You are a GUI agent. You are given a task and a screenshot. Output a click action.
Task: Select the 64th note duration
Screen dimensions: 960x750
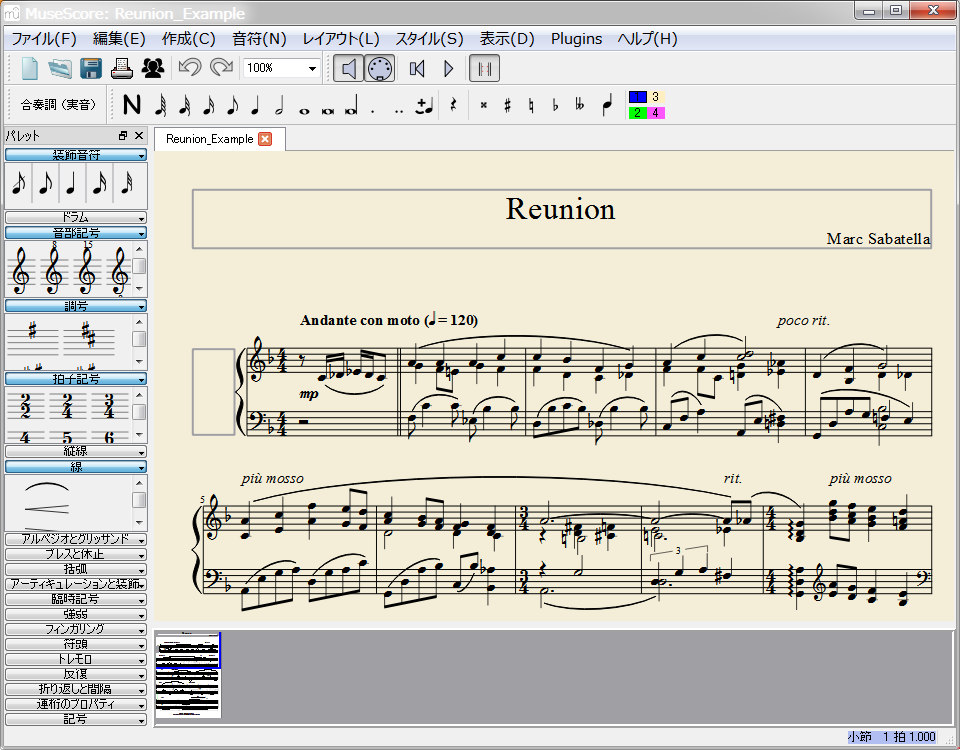coord(160,105)
